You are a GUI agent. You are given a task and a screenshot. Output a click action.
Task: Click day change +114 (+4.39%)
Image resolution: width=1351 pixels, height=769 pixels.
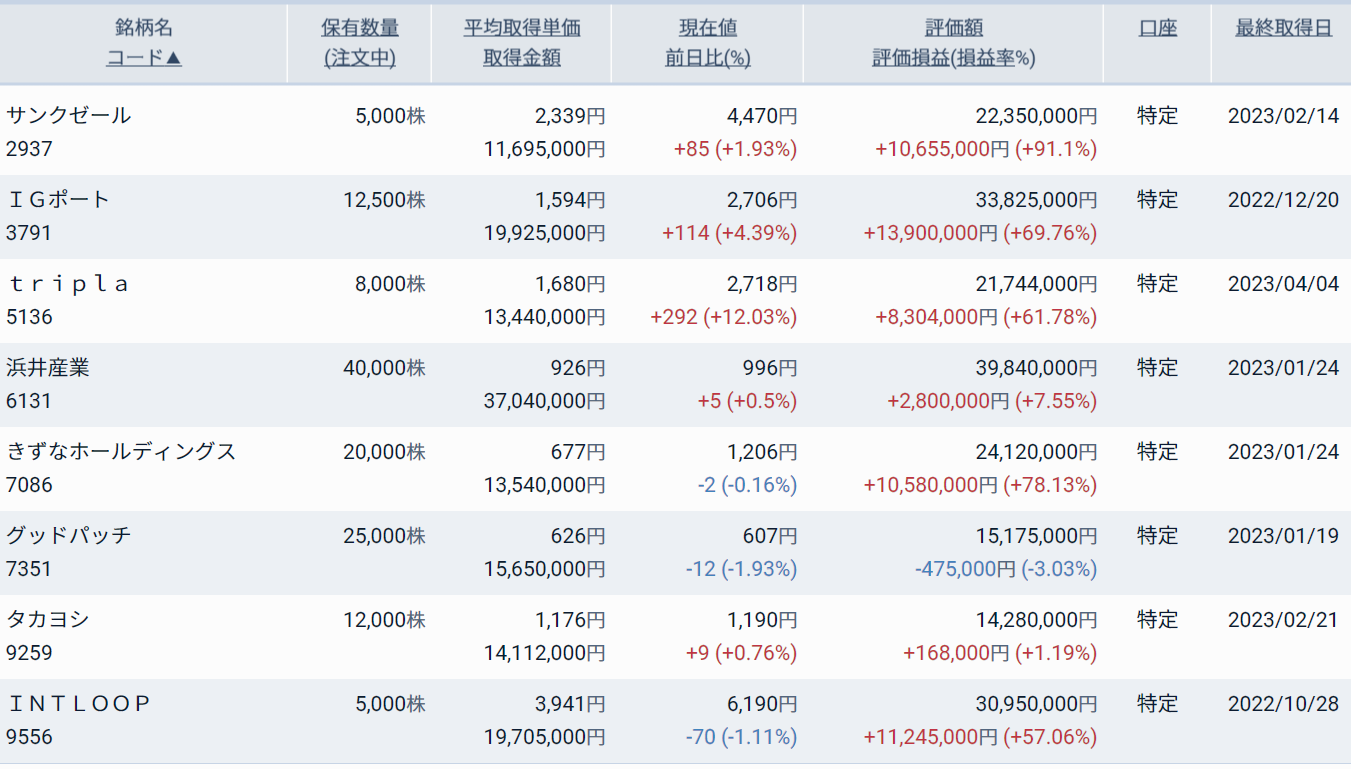[x=730, y=233]
